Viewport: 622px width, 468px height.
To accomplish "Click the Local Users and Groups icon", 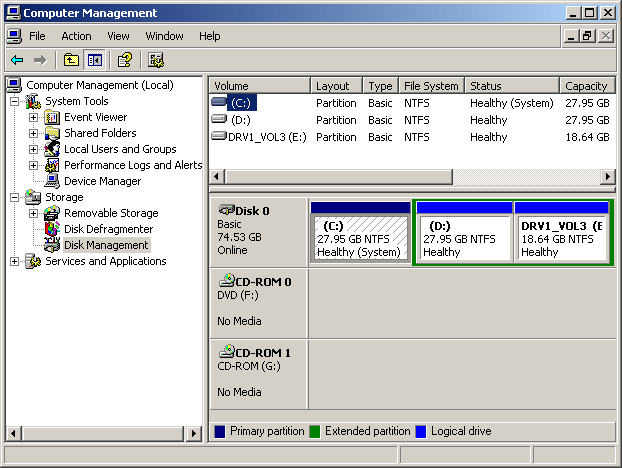I will [x=52, y=149].
